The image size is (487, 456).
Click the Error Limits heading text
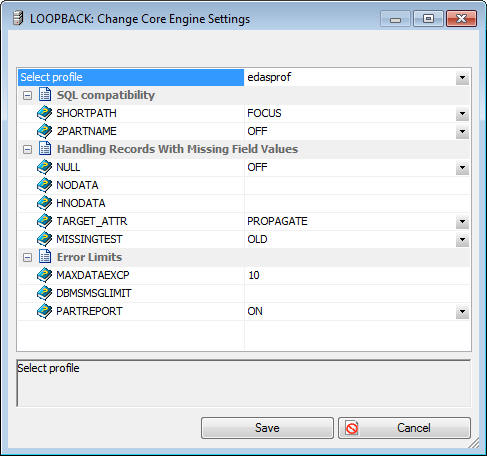click(x=89, y=257)
